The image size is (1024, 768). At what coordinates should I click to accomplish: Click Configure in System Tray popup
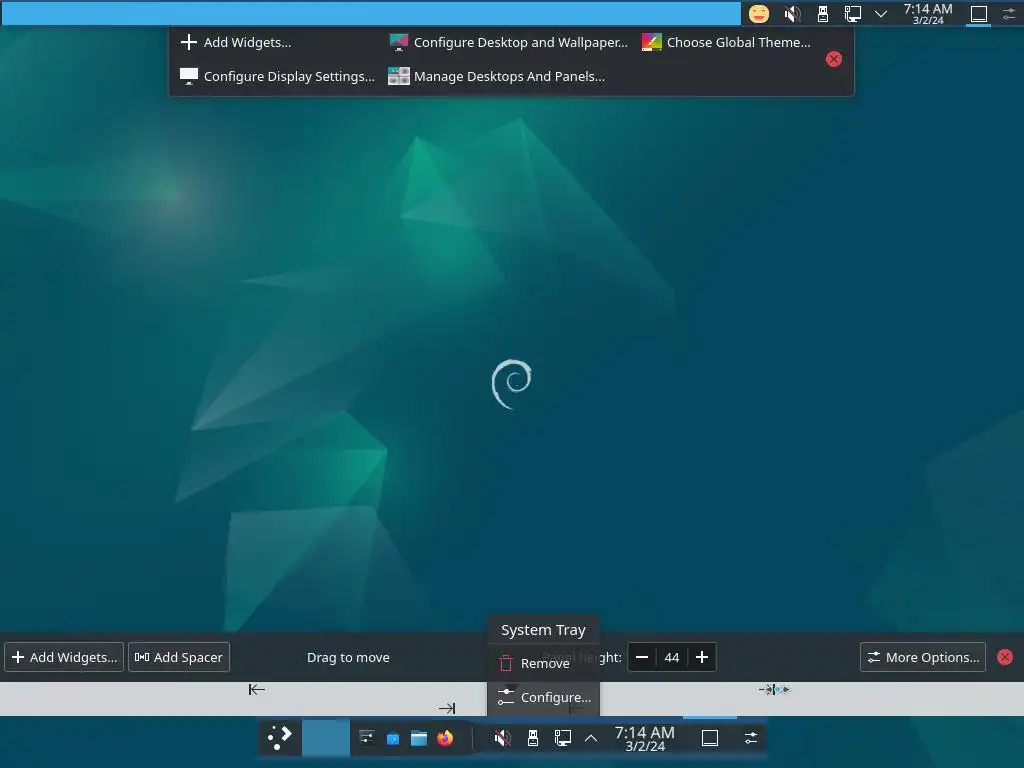[x=543, y=697]
